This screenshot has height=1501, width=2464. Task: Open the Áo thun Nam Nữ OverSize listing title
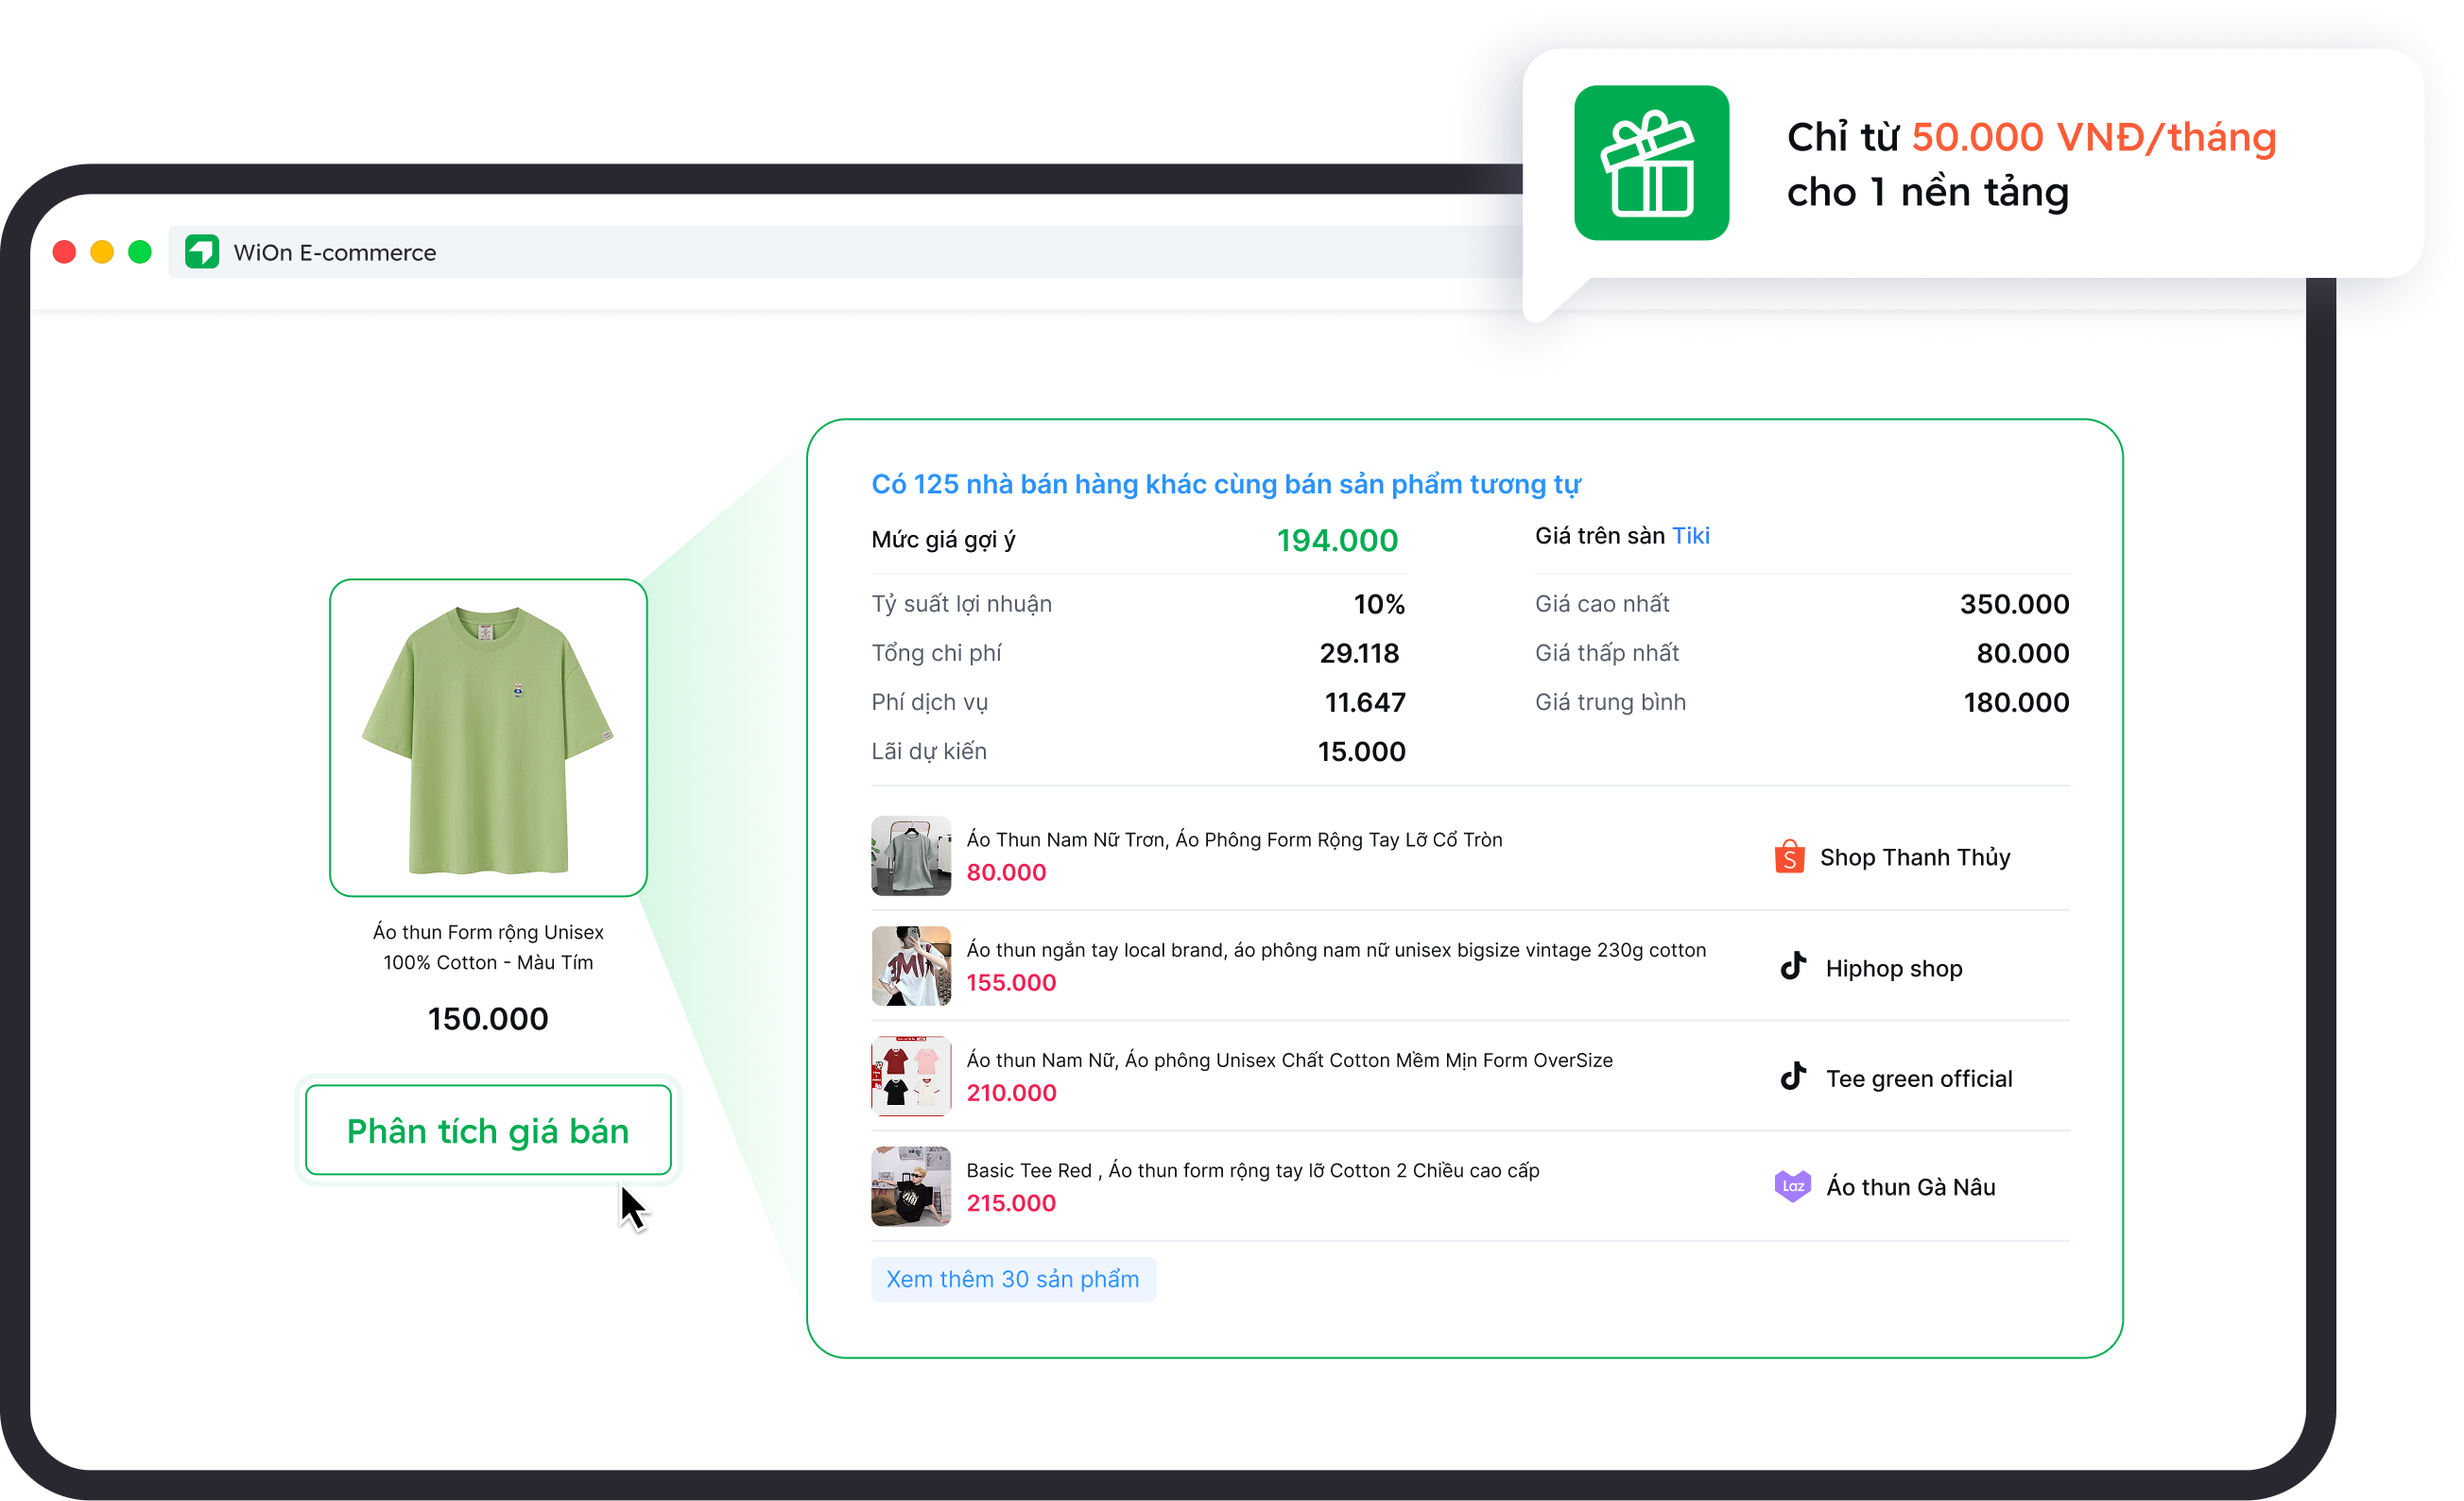(x=1289, y=1060)
